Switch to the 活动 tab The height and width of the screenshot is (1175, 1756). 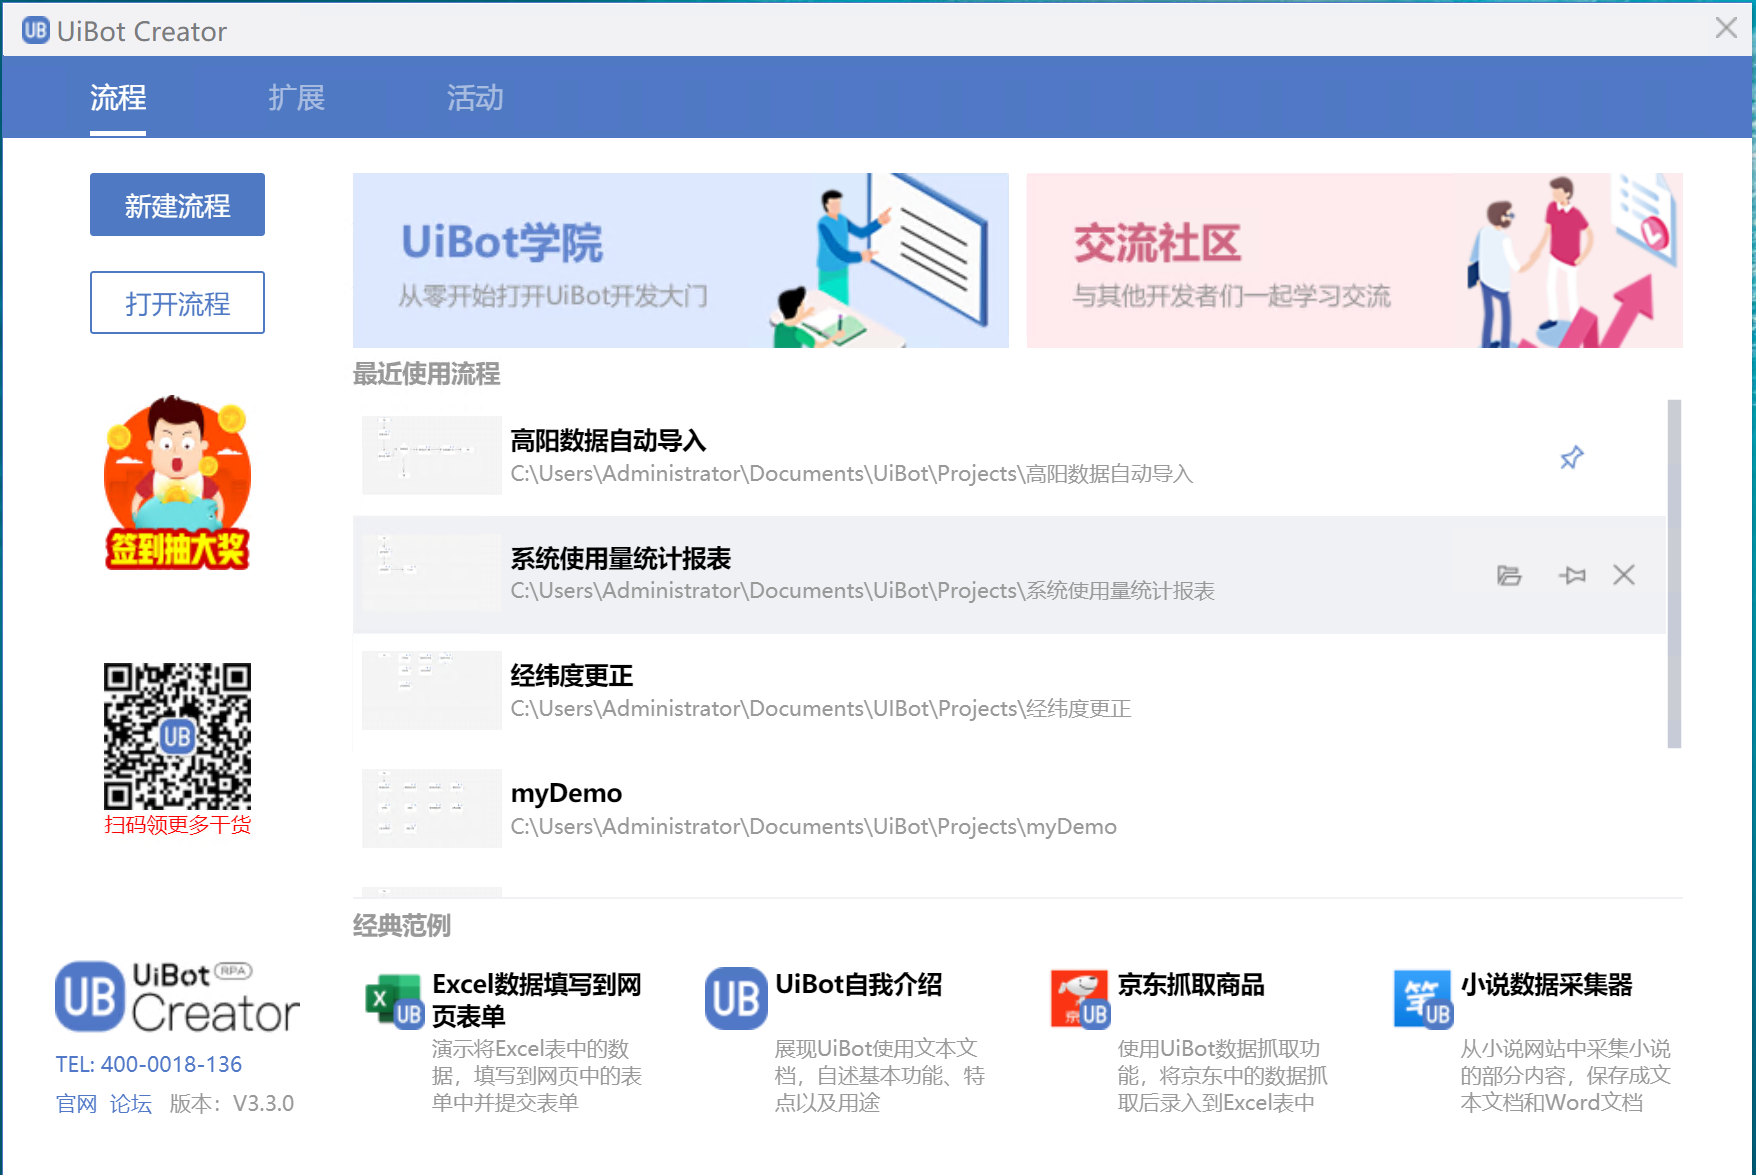(474, 98)
